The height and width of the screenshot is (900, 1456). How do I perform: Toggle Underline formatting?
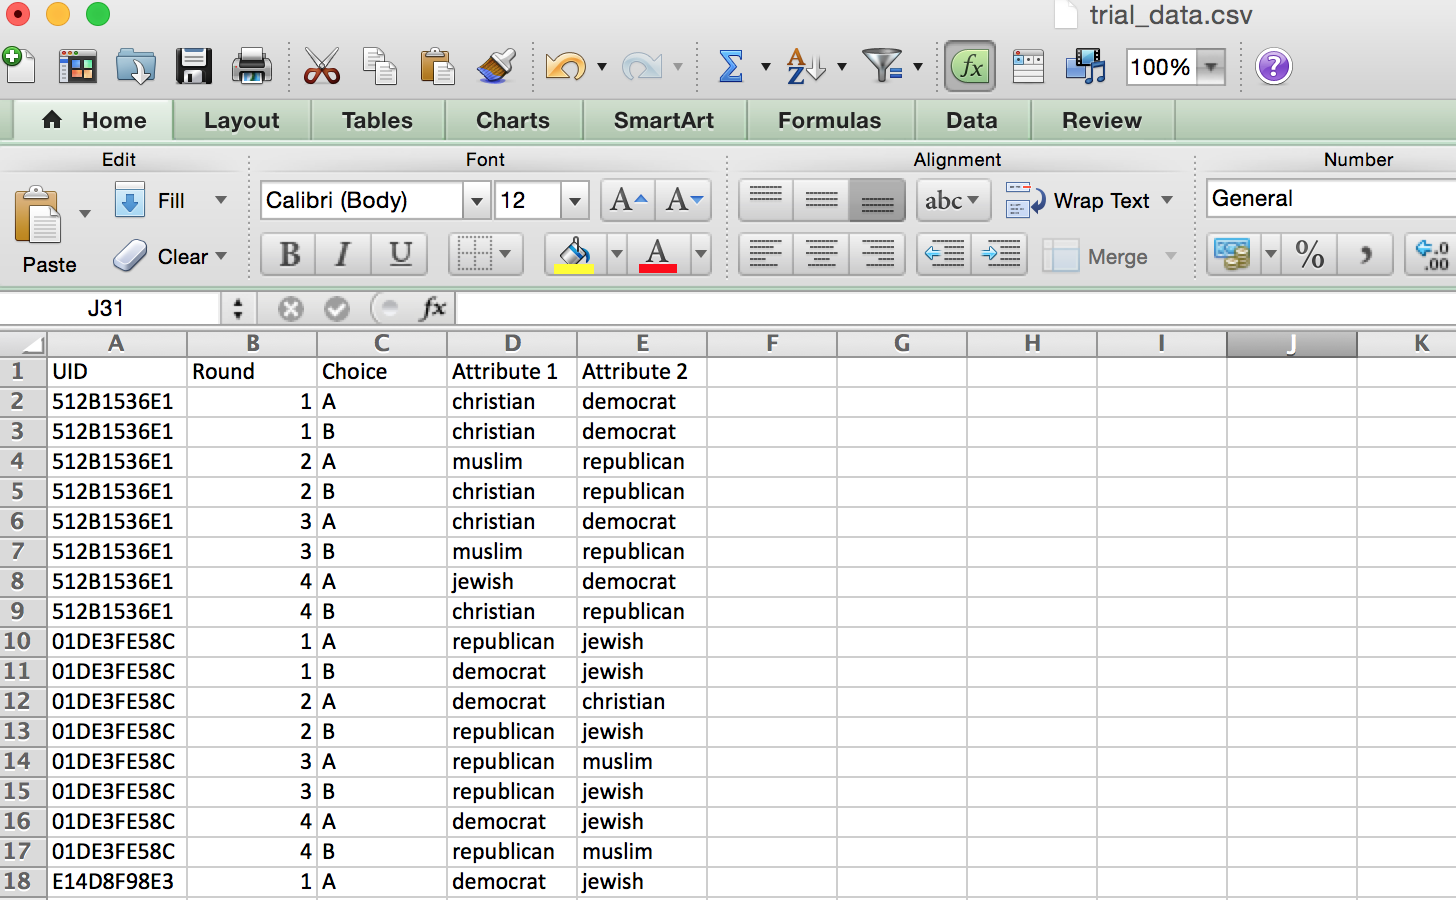coord(400,254)
